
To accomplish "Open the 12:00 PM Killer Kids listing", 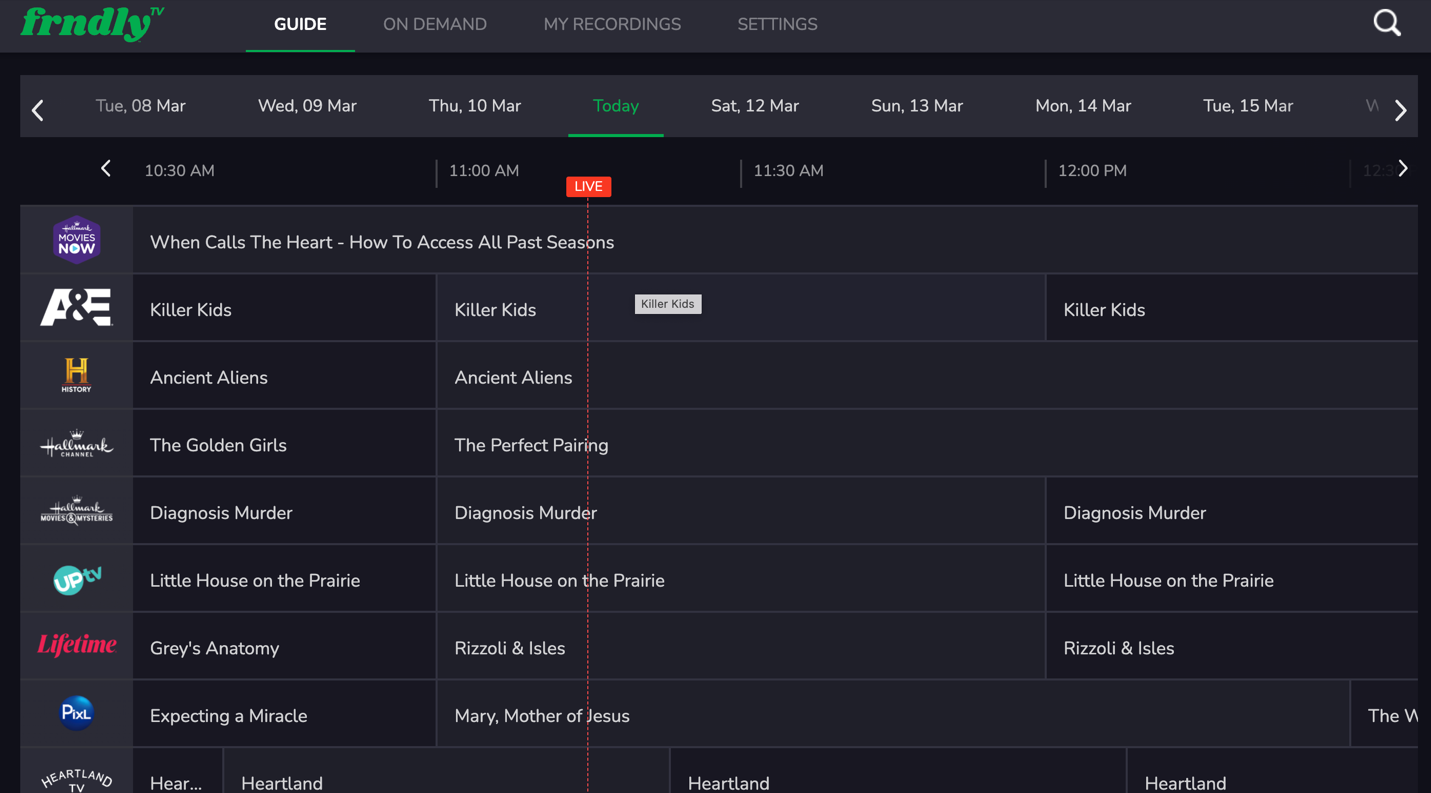I will click(1232, 309).
